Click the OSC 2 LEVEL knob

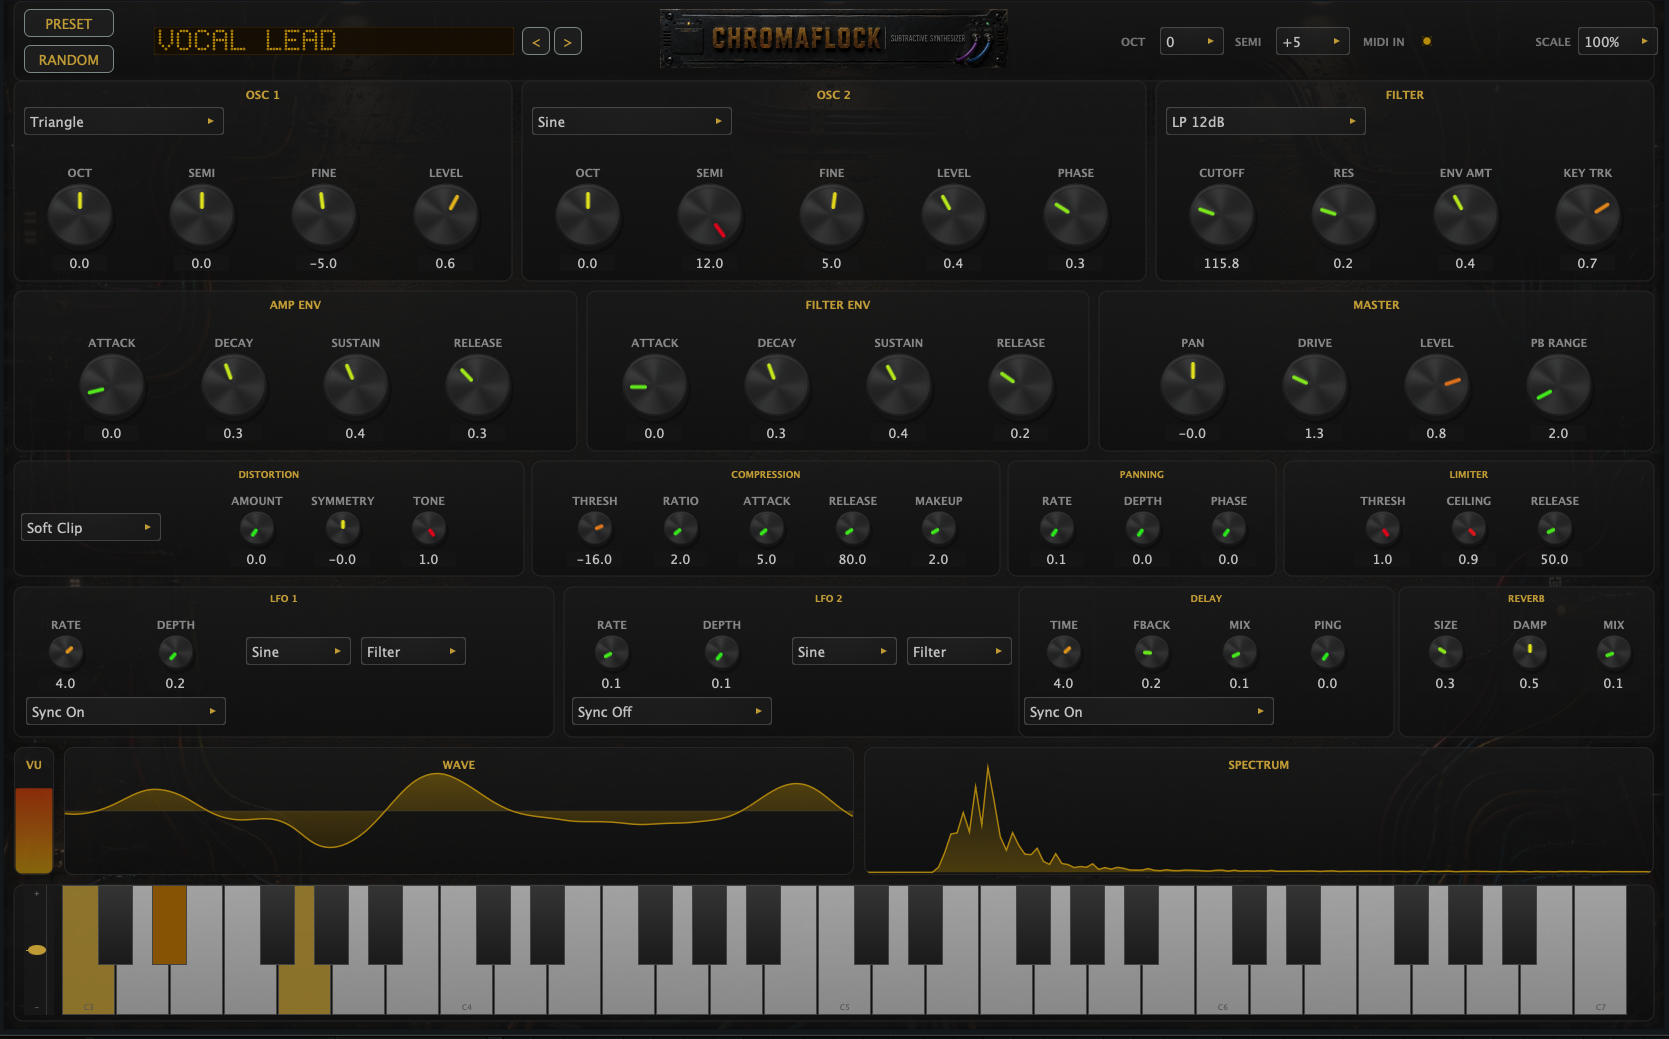(x=954, y=215)
